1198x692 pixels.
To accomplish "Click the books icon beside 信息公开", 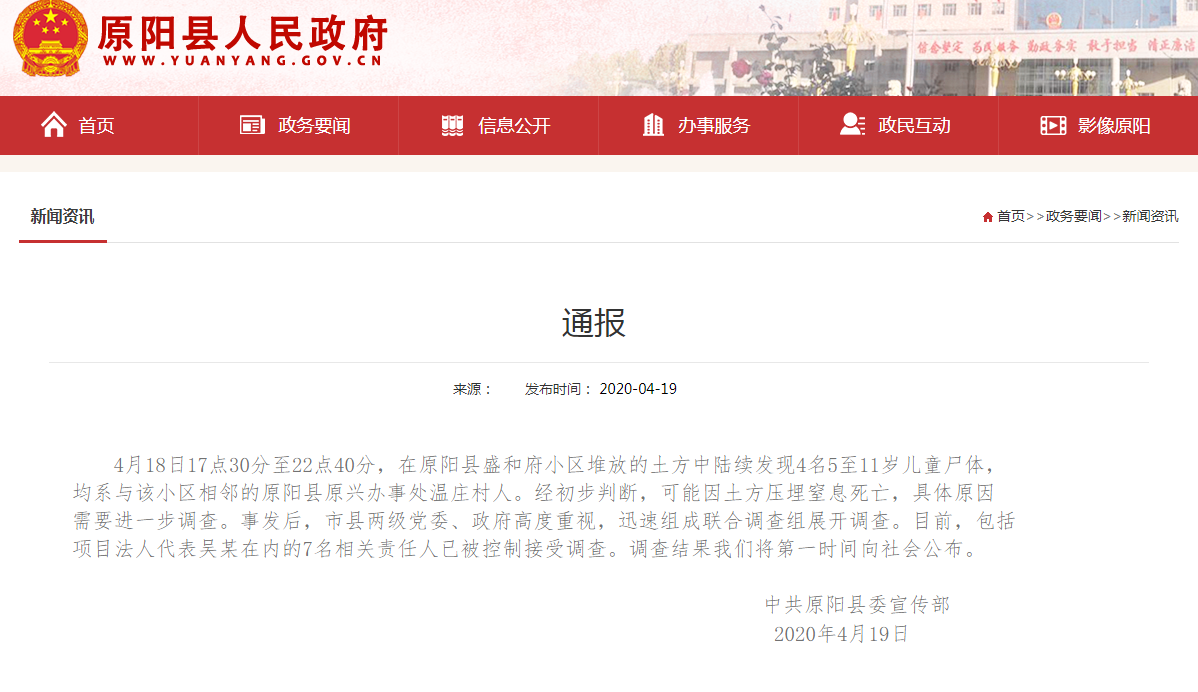I will click(453, 125).
